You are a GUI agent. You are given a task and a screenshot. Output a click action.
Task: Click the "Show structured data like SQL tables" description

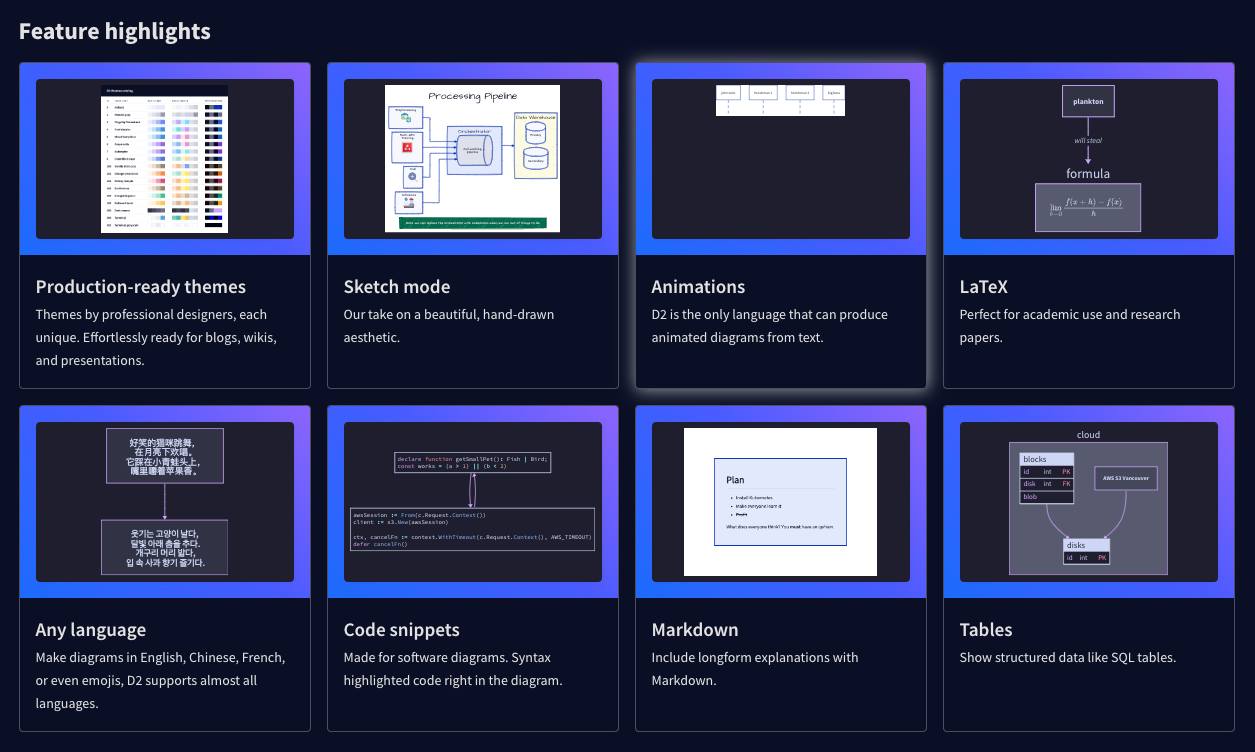[x=1068, y=658]
